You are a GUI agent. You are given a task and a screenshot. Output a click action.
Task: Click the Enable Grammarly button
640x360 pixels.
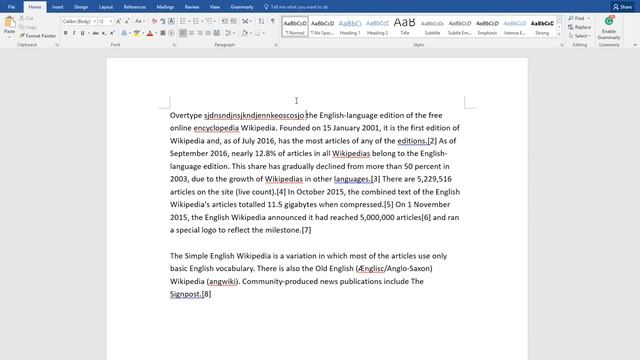click(609, 28)
